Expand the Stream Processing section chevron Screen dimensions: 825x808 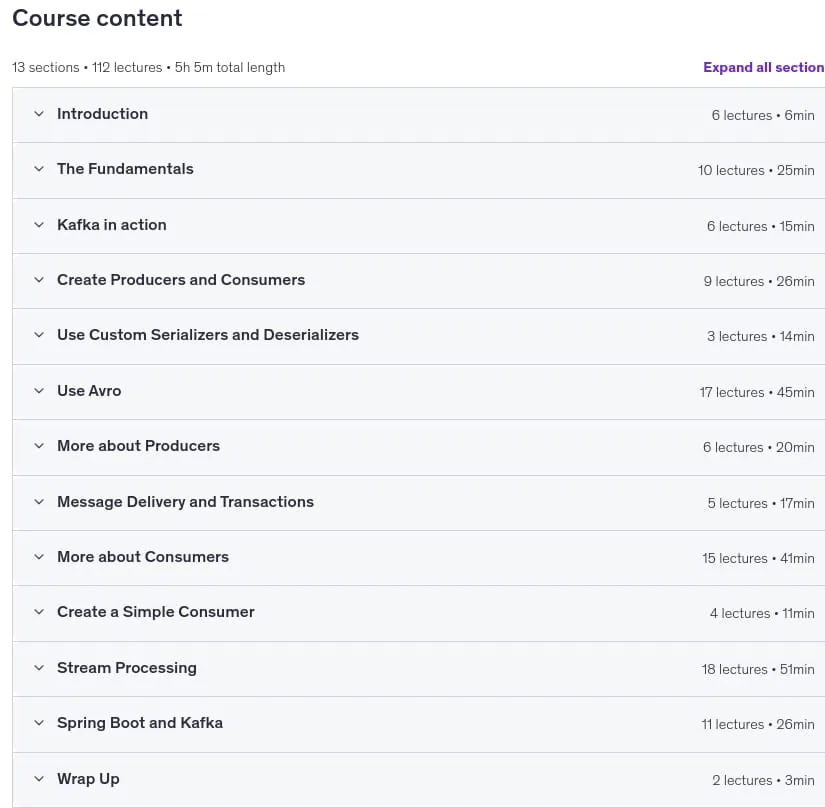coord(39,668)
